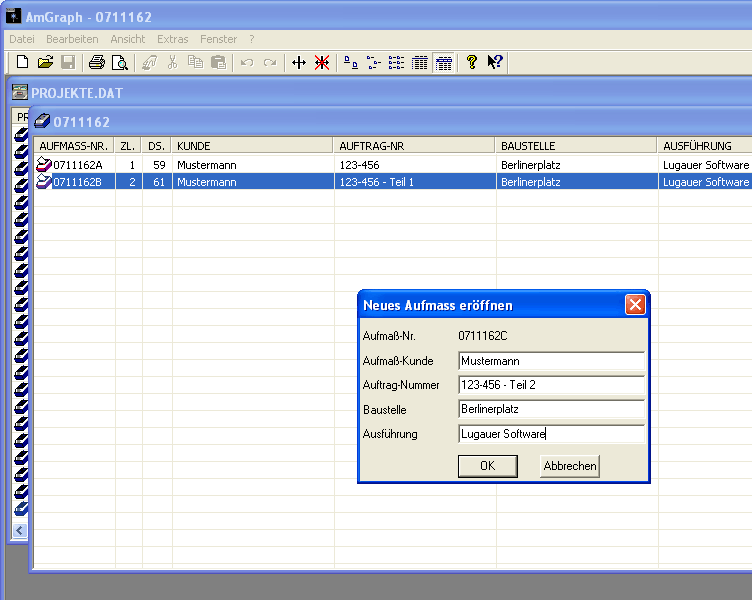752x600 pixels.
Task: Switch to details view icon
Action: tap(420, 62)
